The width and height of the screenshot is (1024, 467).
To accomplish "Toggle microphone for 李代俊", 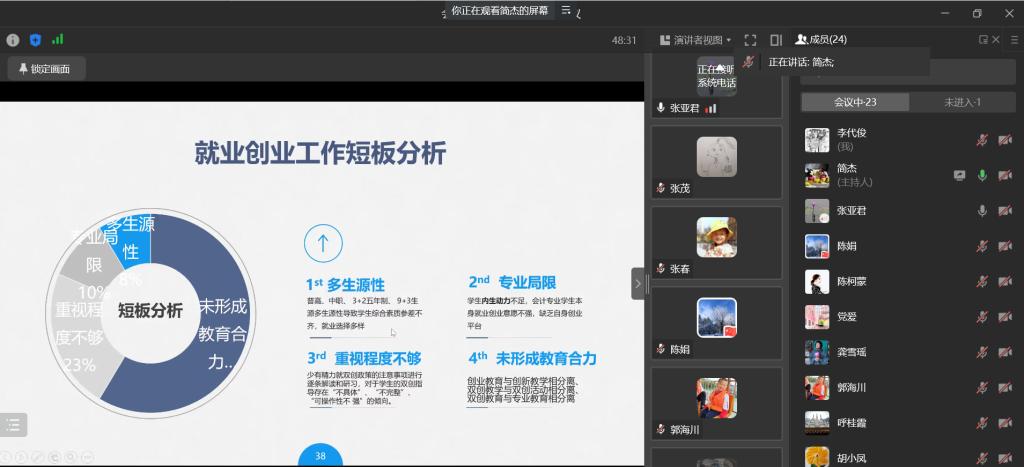I will coord(982,139).
